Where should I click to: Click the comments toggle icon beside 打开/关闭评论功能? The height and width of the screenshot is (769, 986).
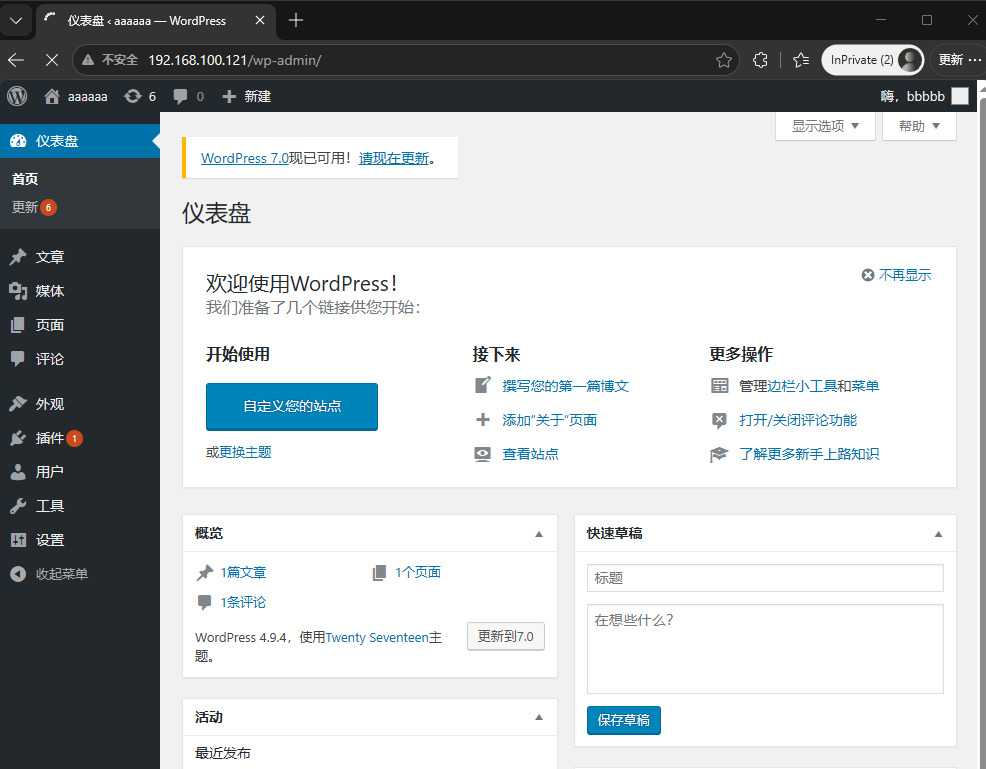(x=719, y=421)
